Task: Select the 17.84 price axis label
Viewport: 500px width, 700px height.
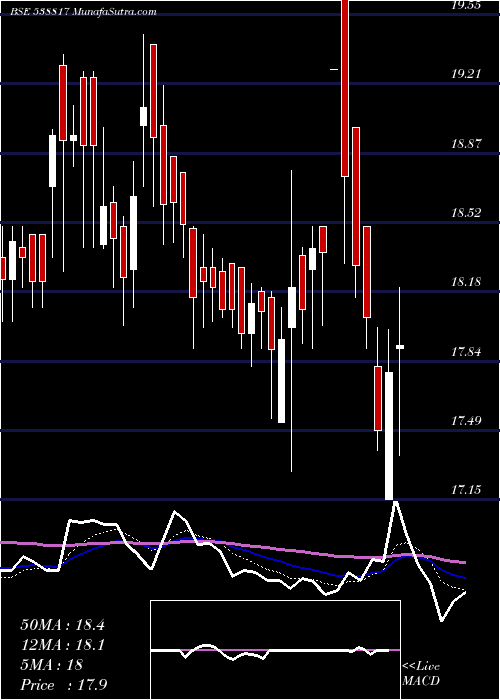Action: coord(466,352)
